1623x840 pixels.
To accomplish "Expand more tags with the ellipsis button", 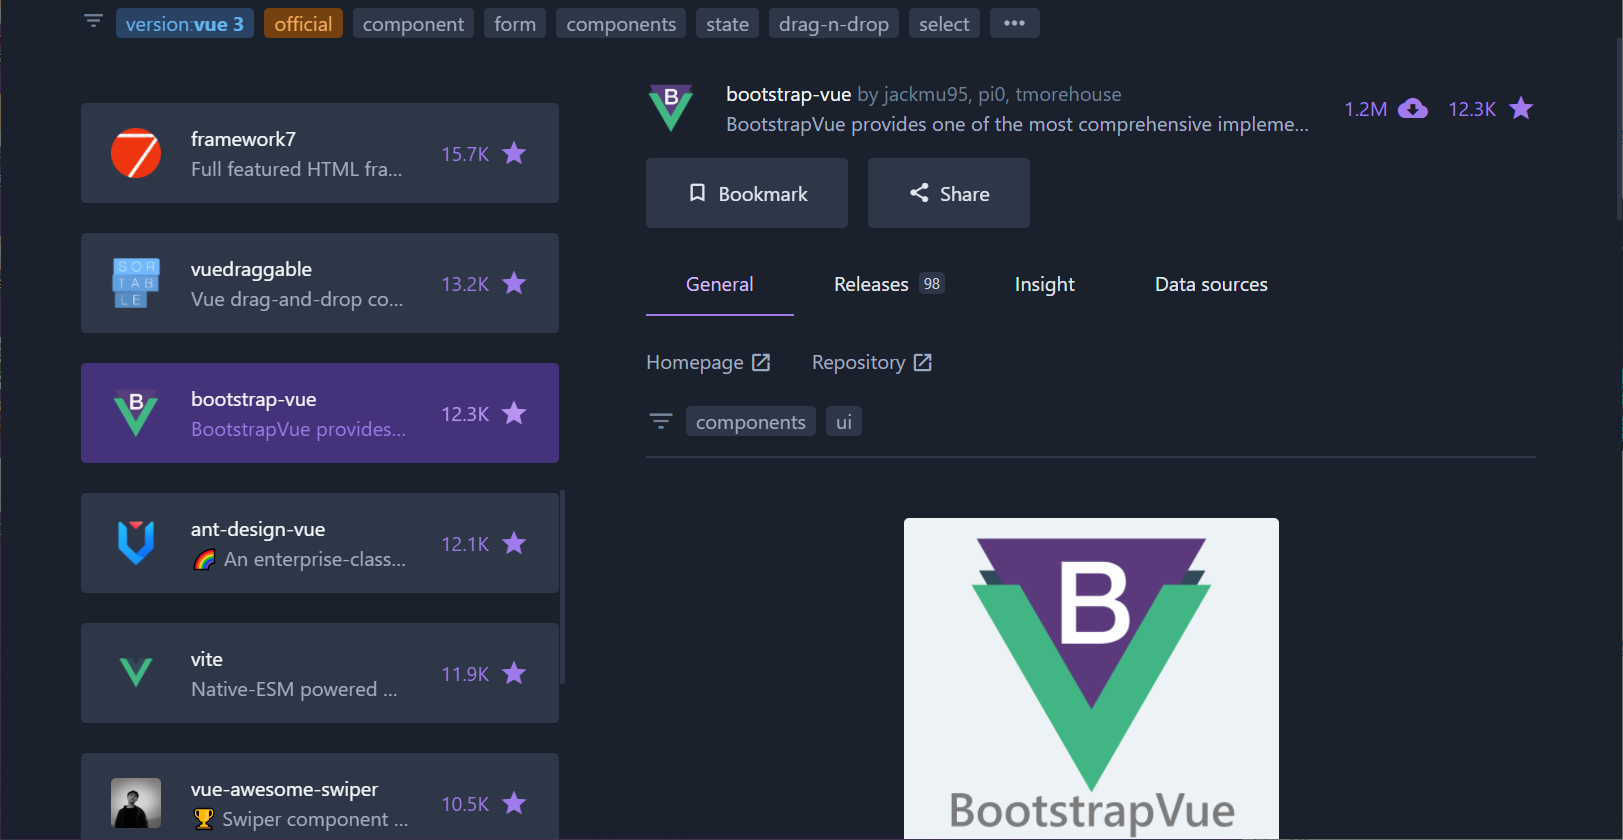I will [x=1015, y=23].
